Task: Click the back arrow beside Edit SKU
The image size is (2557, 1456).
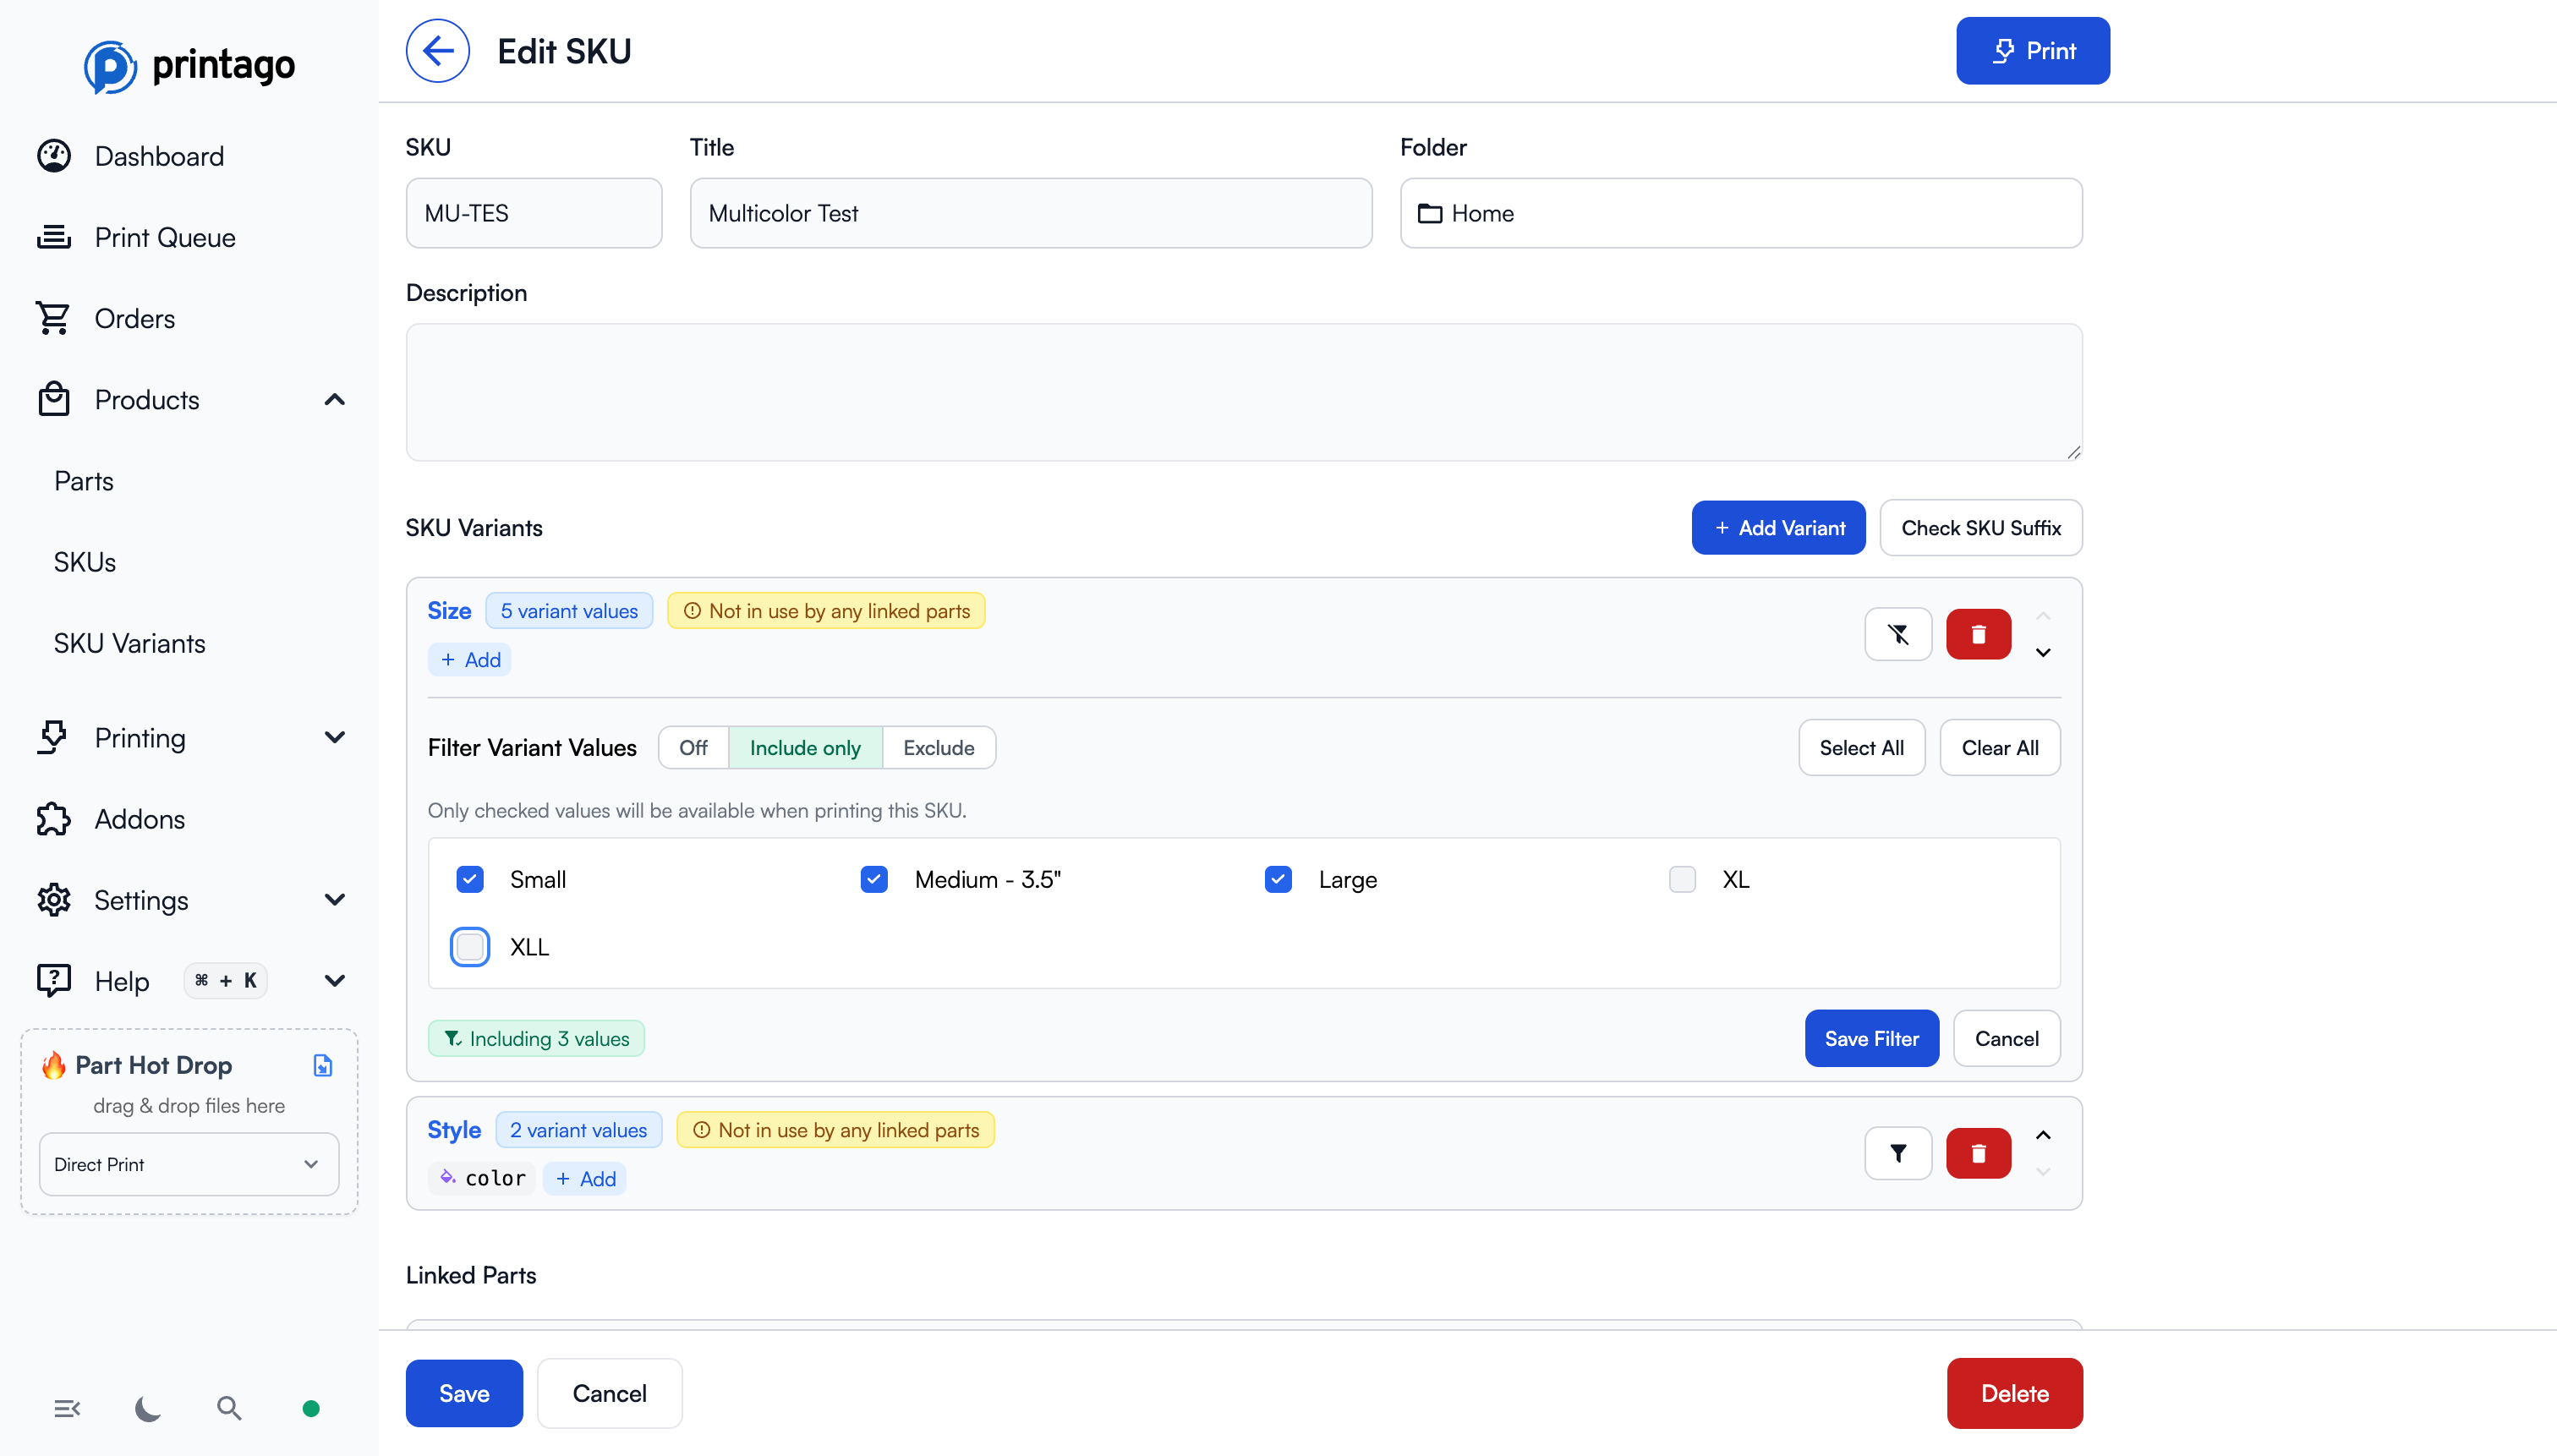Action: tap(437, 51)
